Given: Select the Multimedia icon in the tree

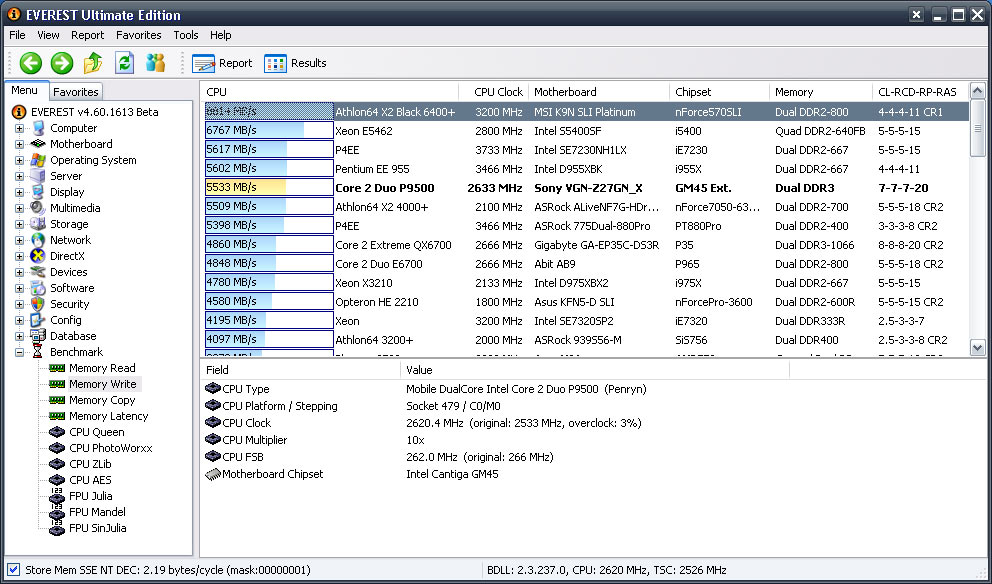Looking at the screenshot, I should (38, 208).
